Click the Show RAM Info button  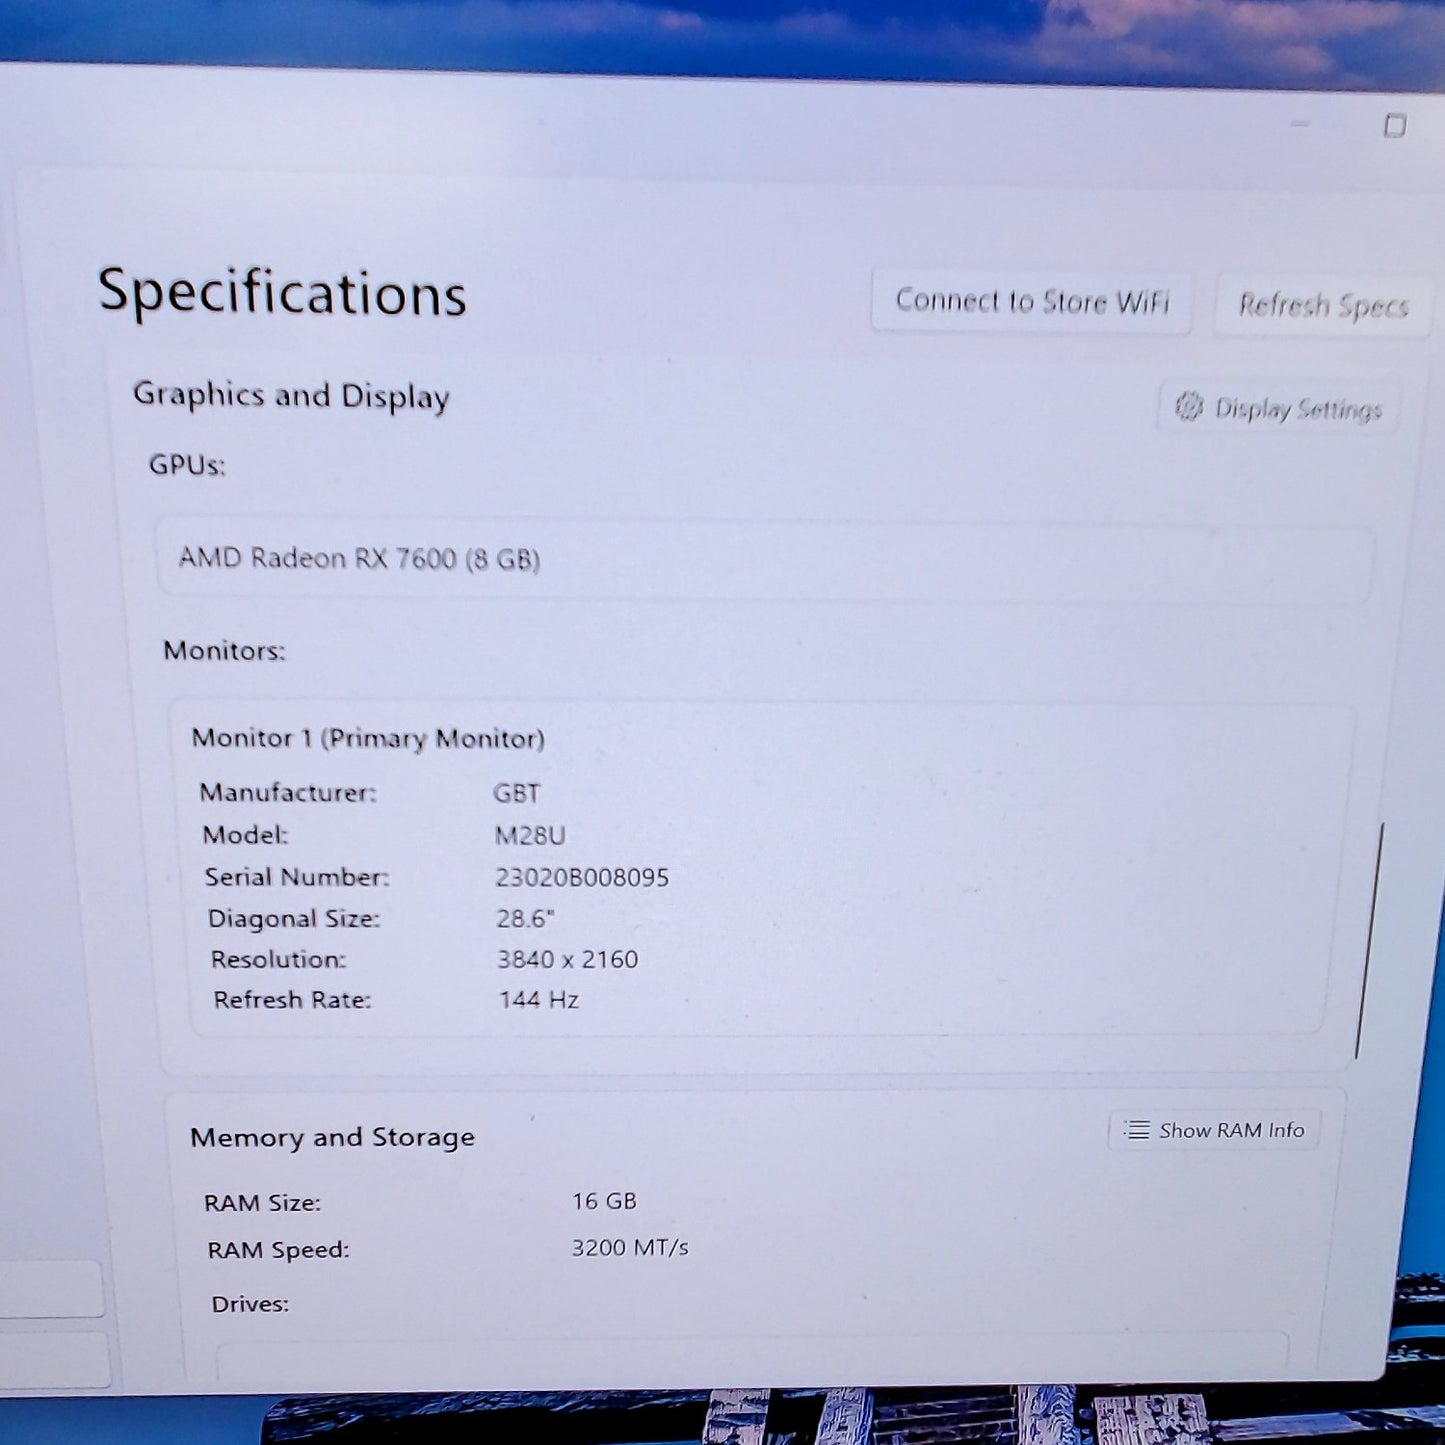pyautogui.click(x=1214, y=1130)
